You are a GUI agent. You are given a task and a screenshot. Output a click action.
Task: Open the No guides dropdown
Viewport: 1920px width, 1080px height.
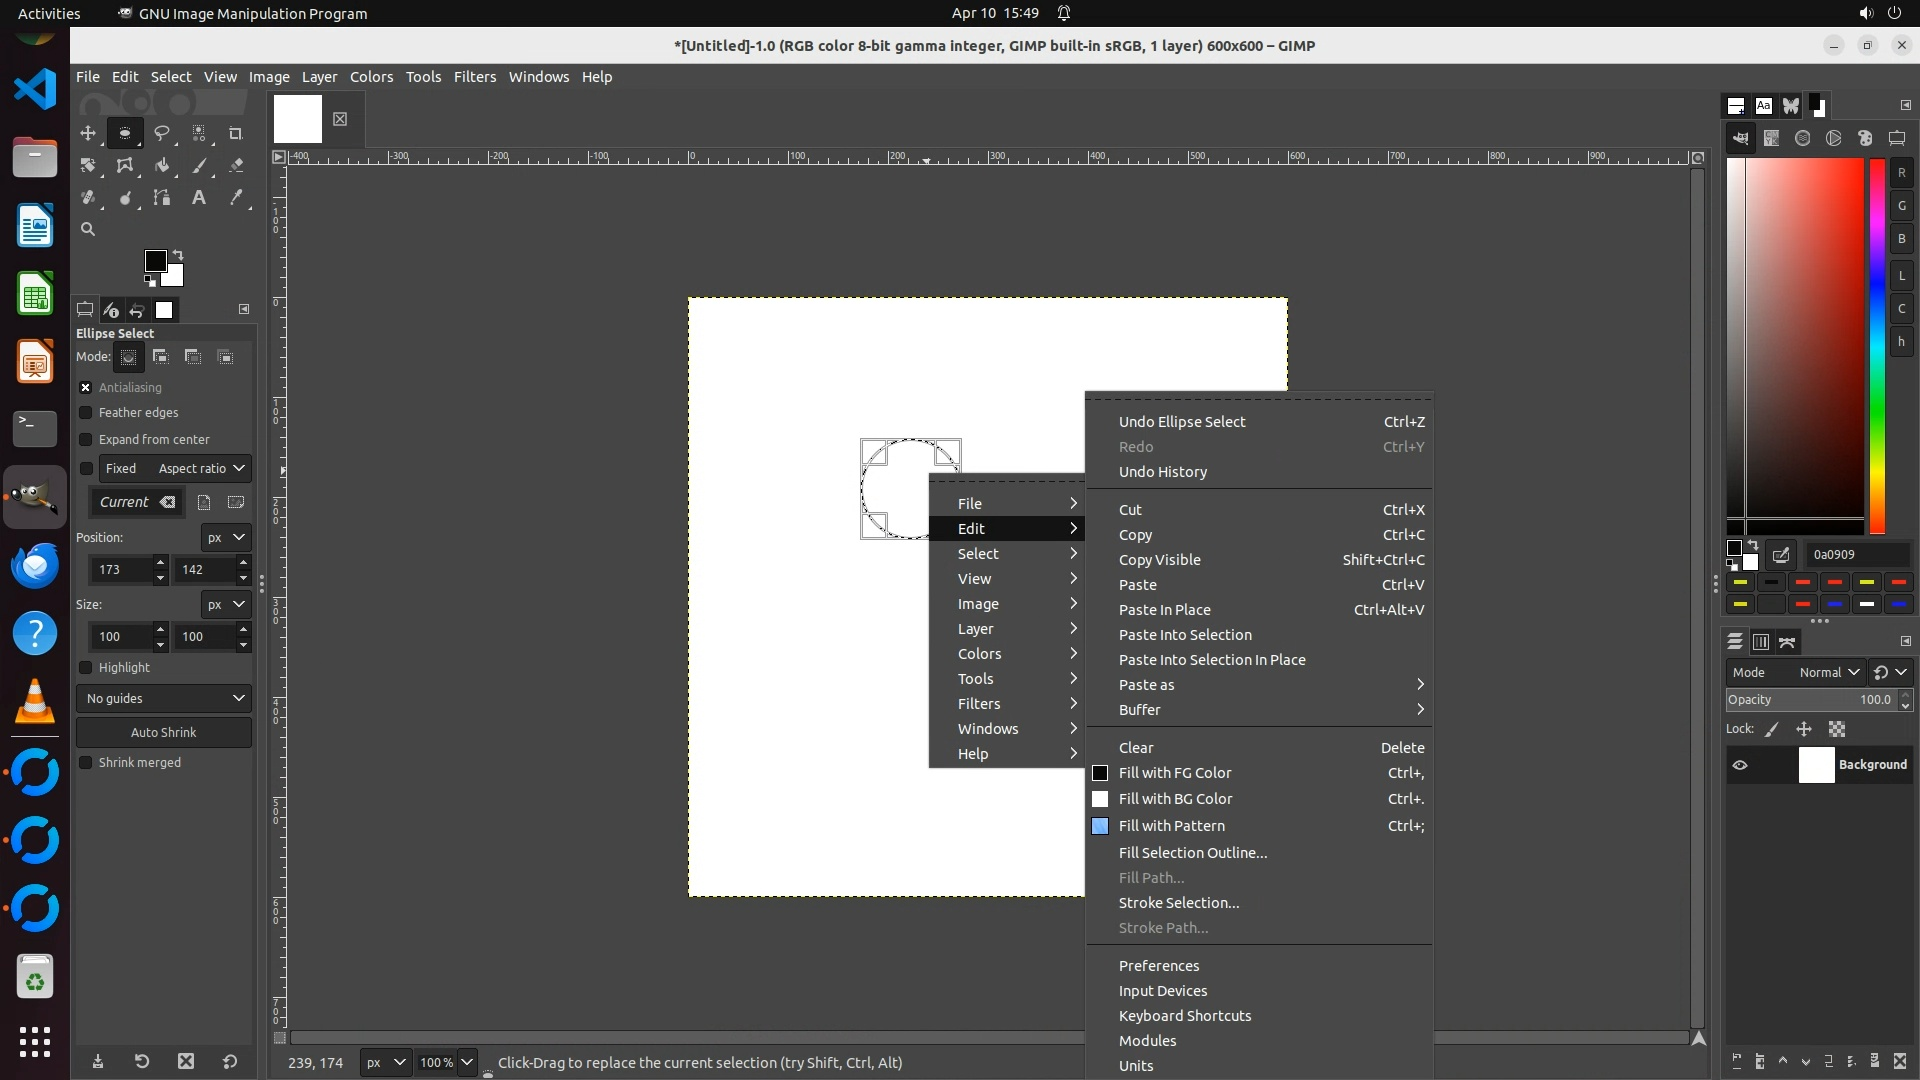(164, 698)
